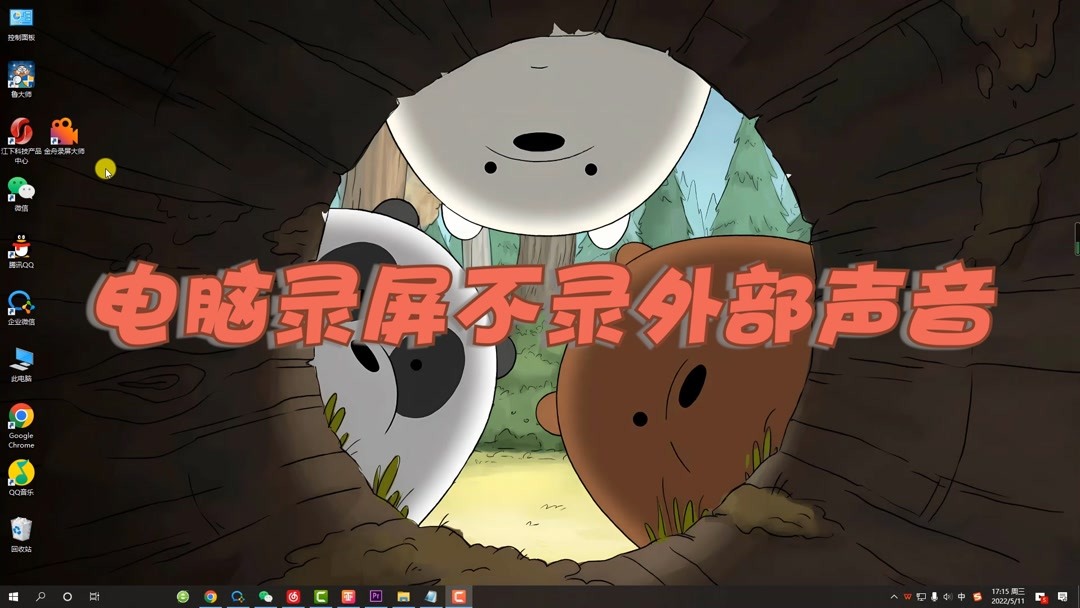The image size is (1080, 608).
Task: Open 企业微信 from the desktop
Action: [x=21, y=303]
